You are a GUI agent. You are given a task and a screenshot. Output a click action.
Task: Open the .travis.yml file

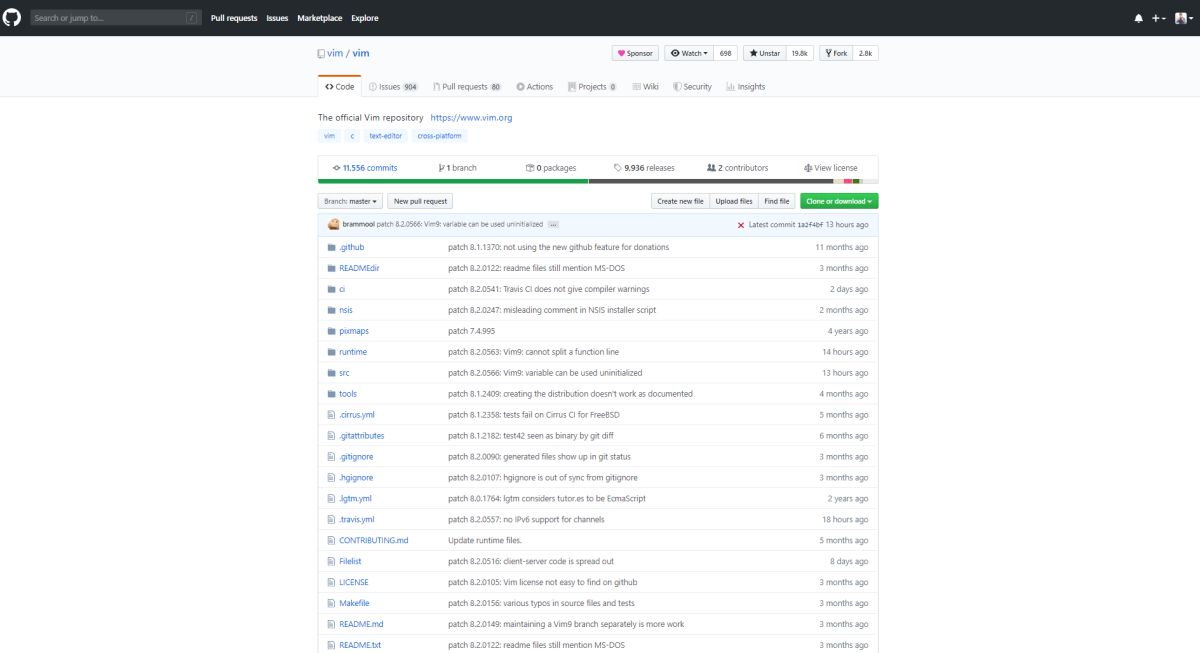357,520
